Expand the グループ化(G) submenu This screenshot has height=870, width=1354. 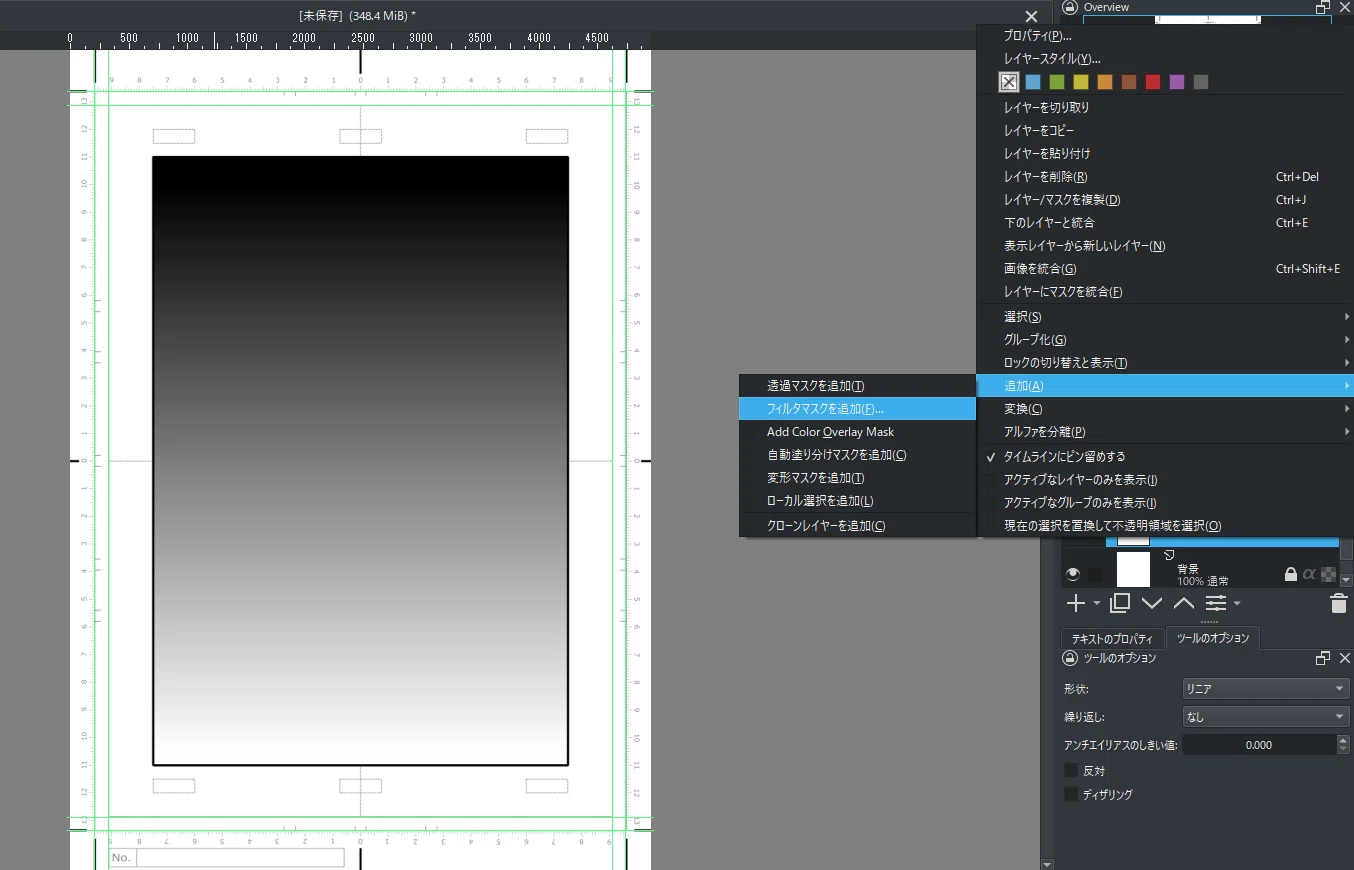pyautogui.click(x=1165, y=339)
